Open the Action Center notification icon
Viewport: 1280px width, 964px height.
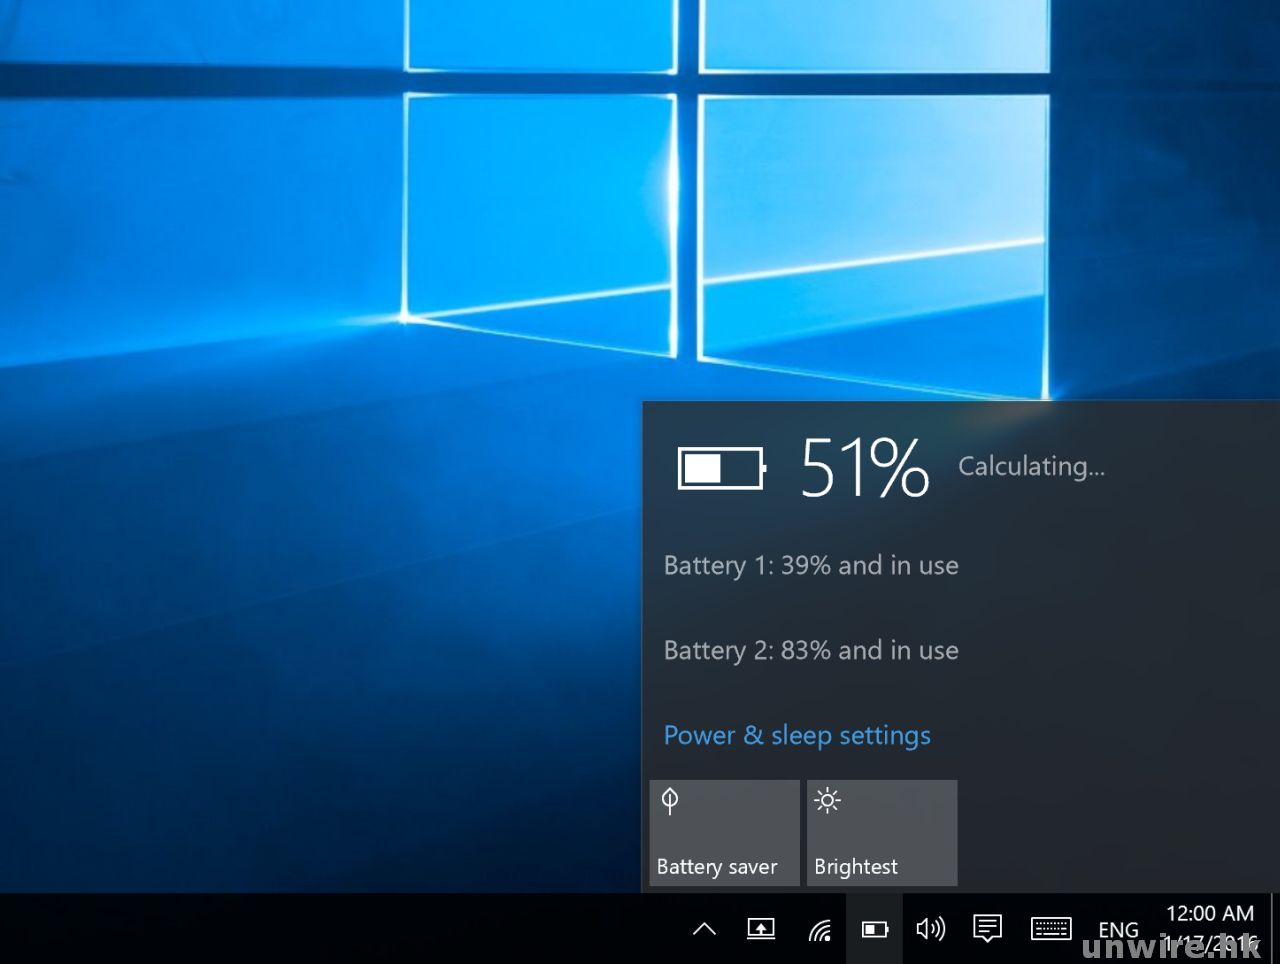[987, 929]
